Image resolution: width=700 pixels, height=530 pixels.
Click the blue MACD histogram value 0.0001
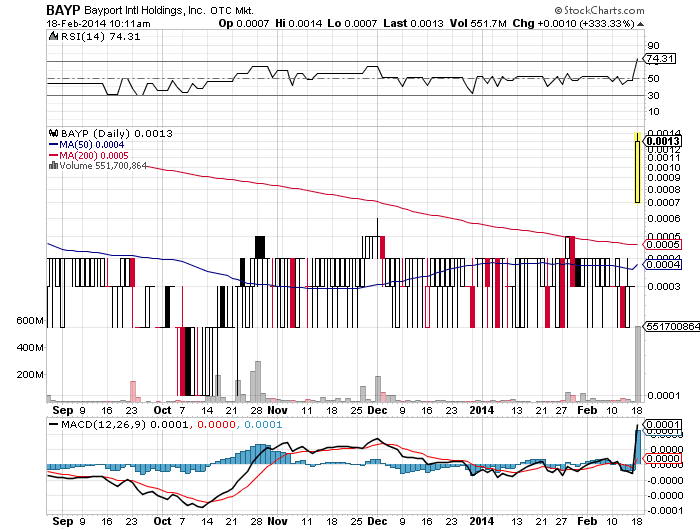click(x=263, y=424)
